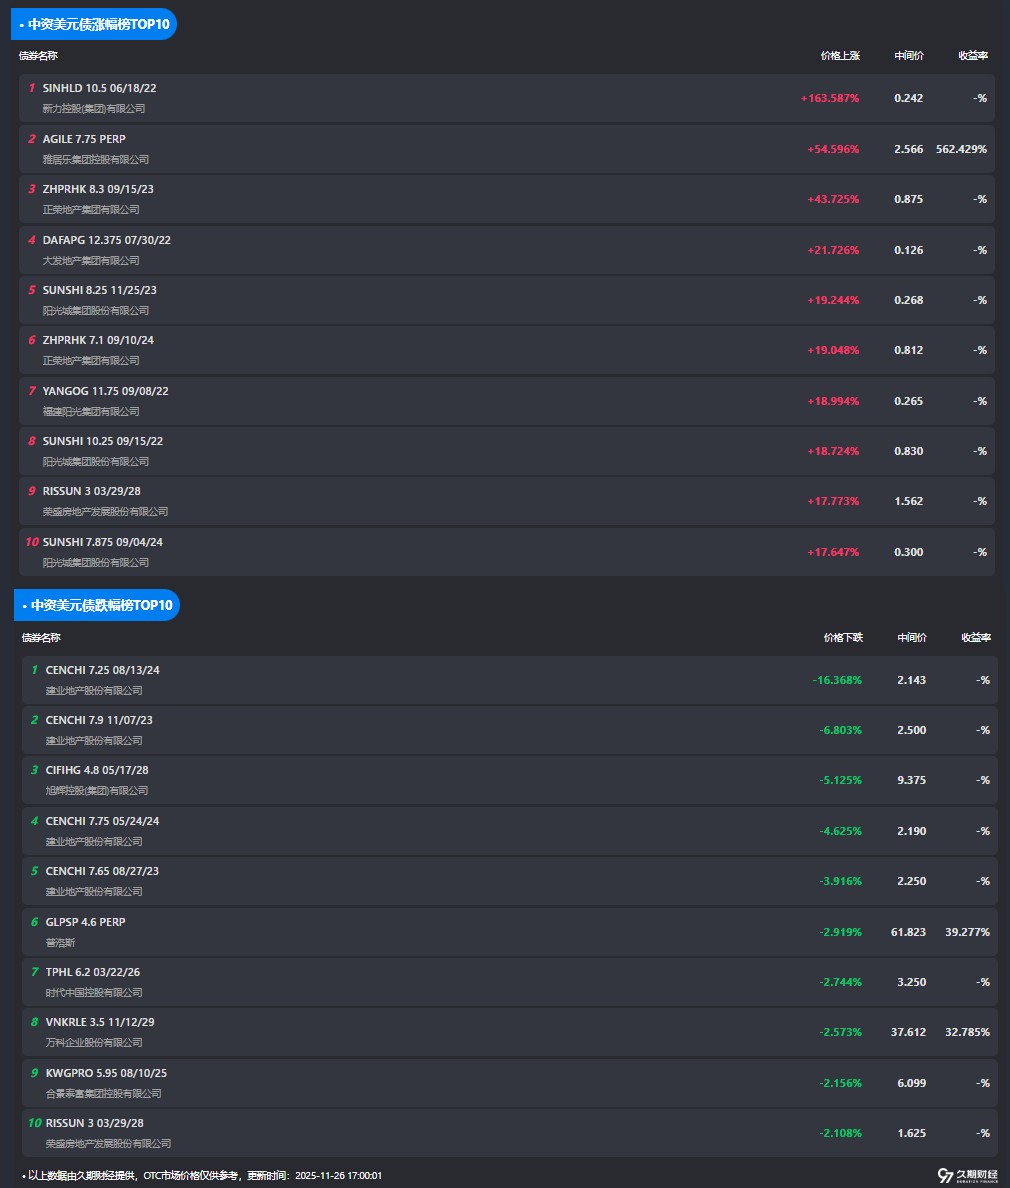
Task: Open the SINHLD 10.5 06/18/22 bond
Action: 99,88
